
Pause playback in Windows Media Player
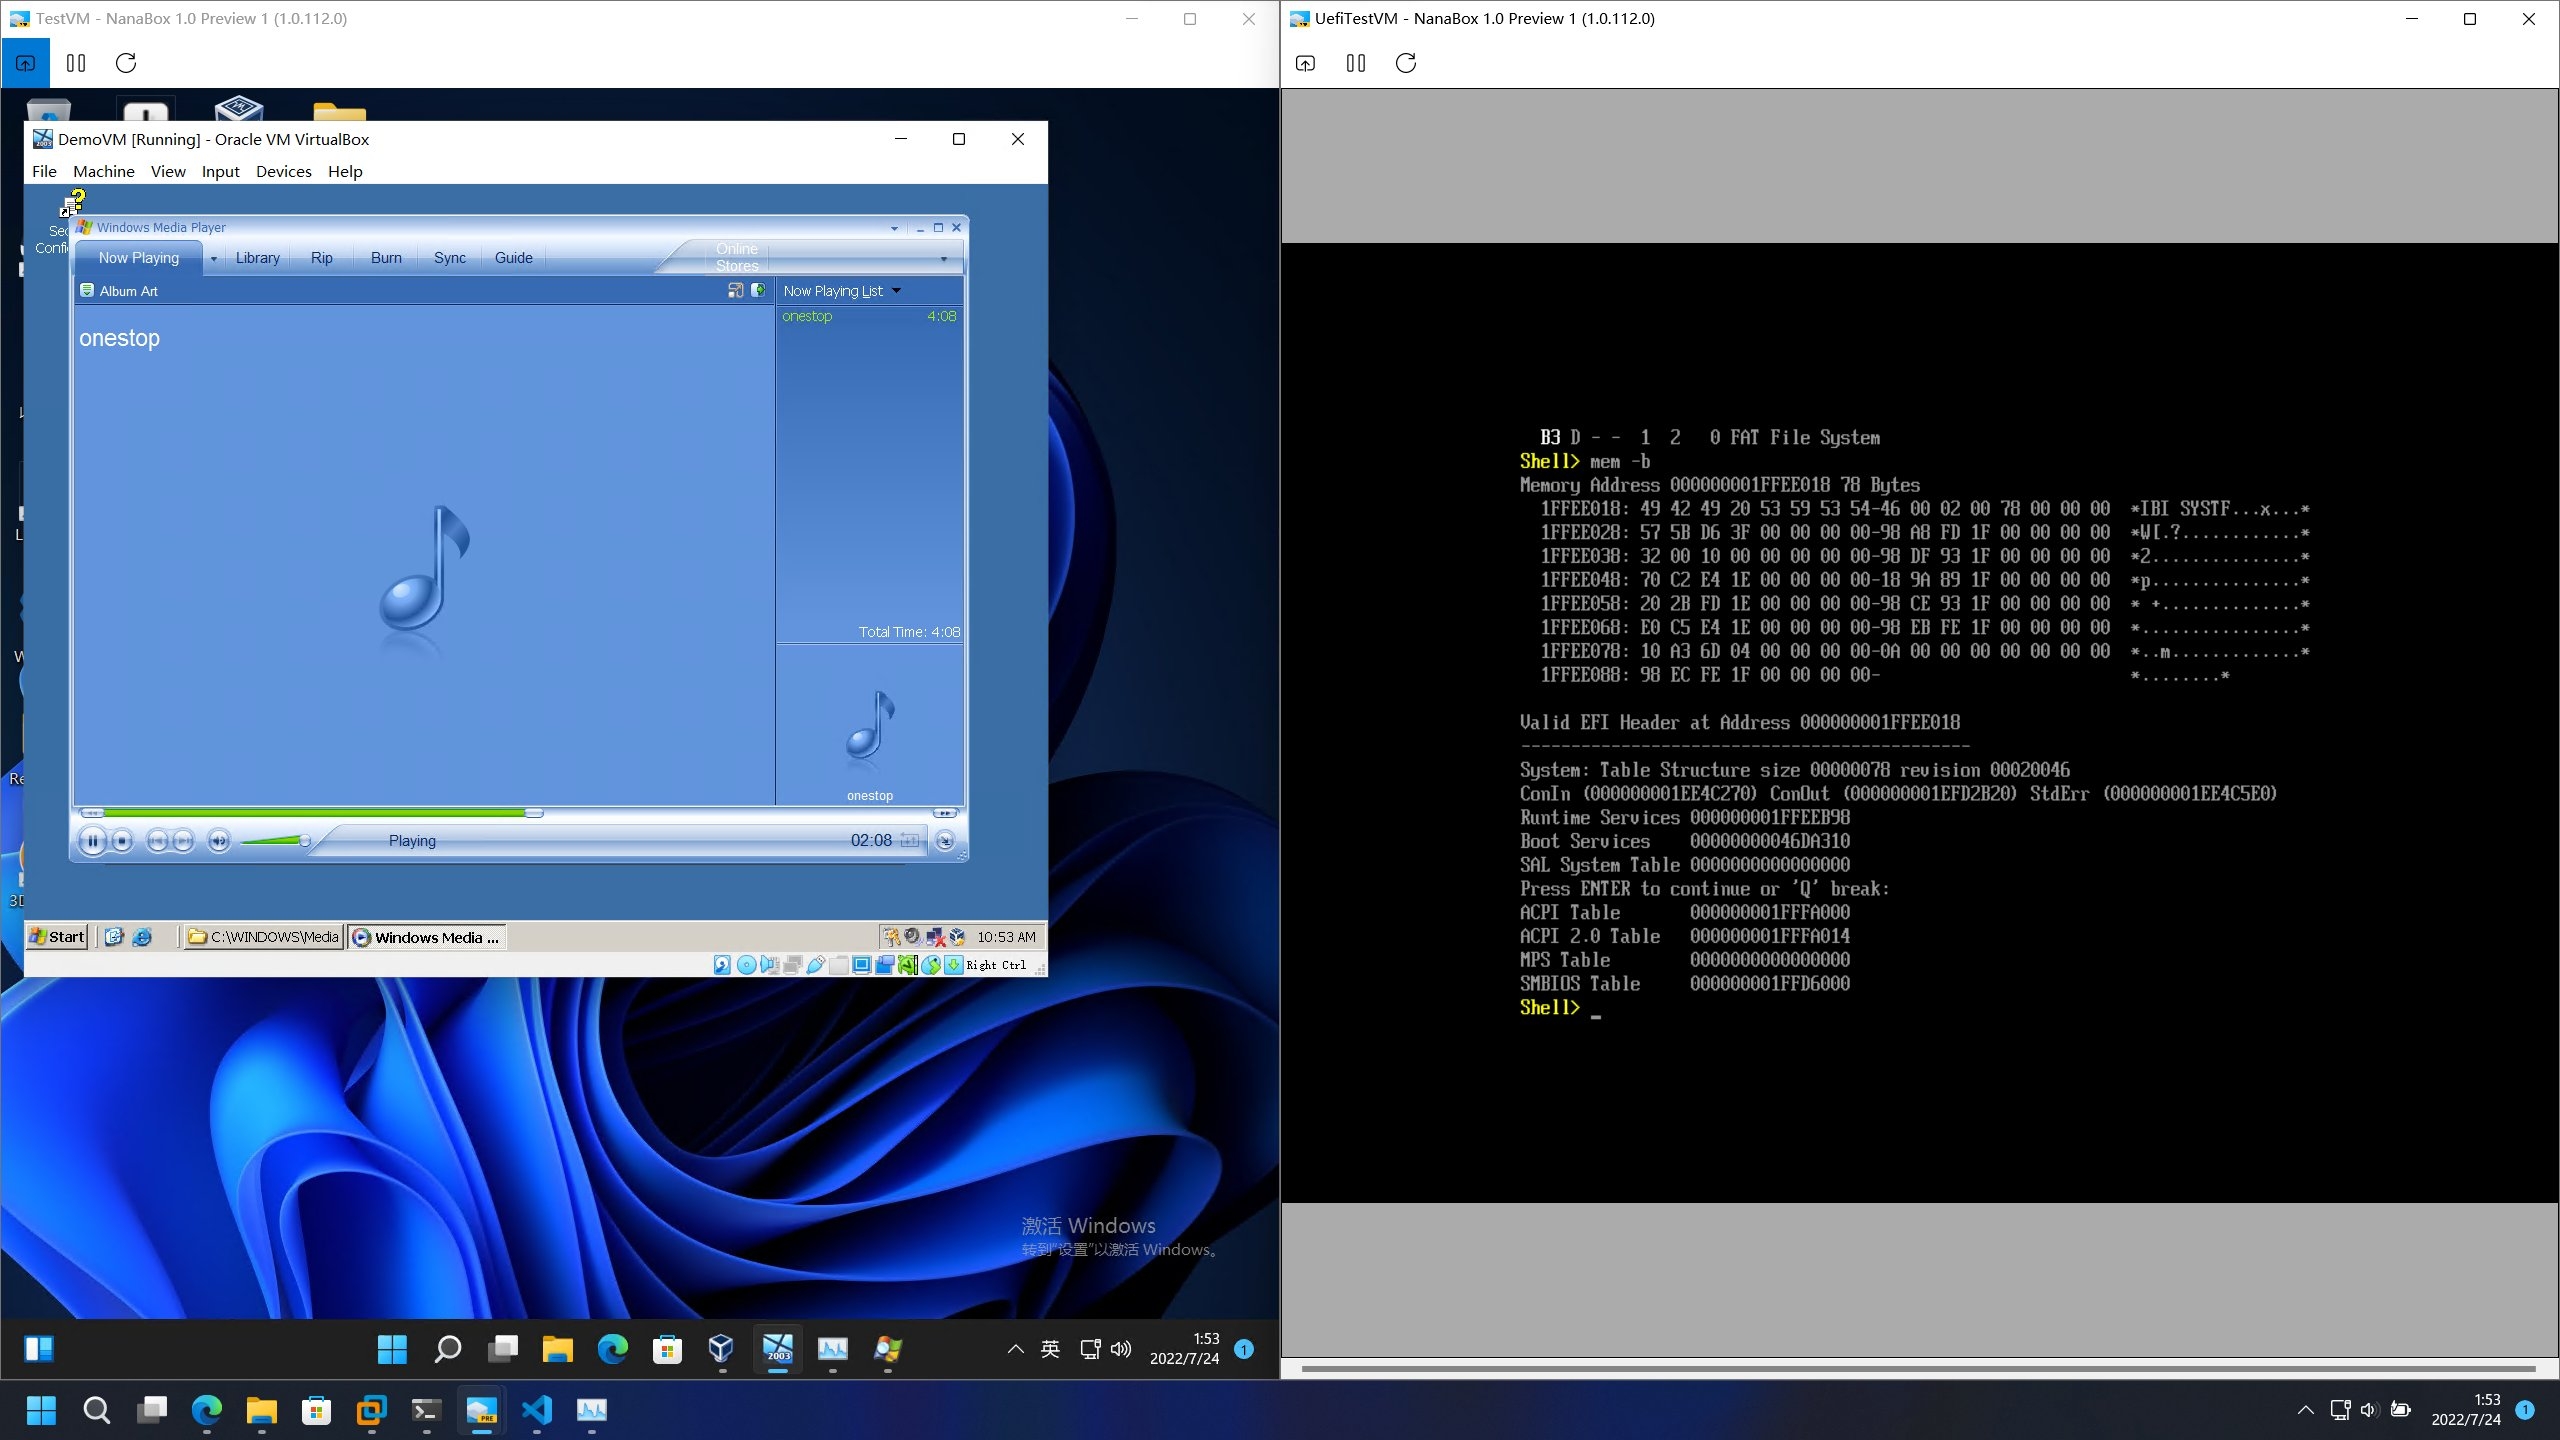click(x=92, y=841)
